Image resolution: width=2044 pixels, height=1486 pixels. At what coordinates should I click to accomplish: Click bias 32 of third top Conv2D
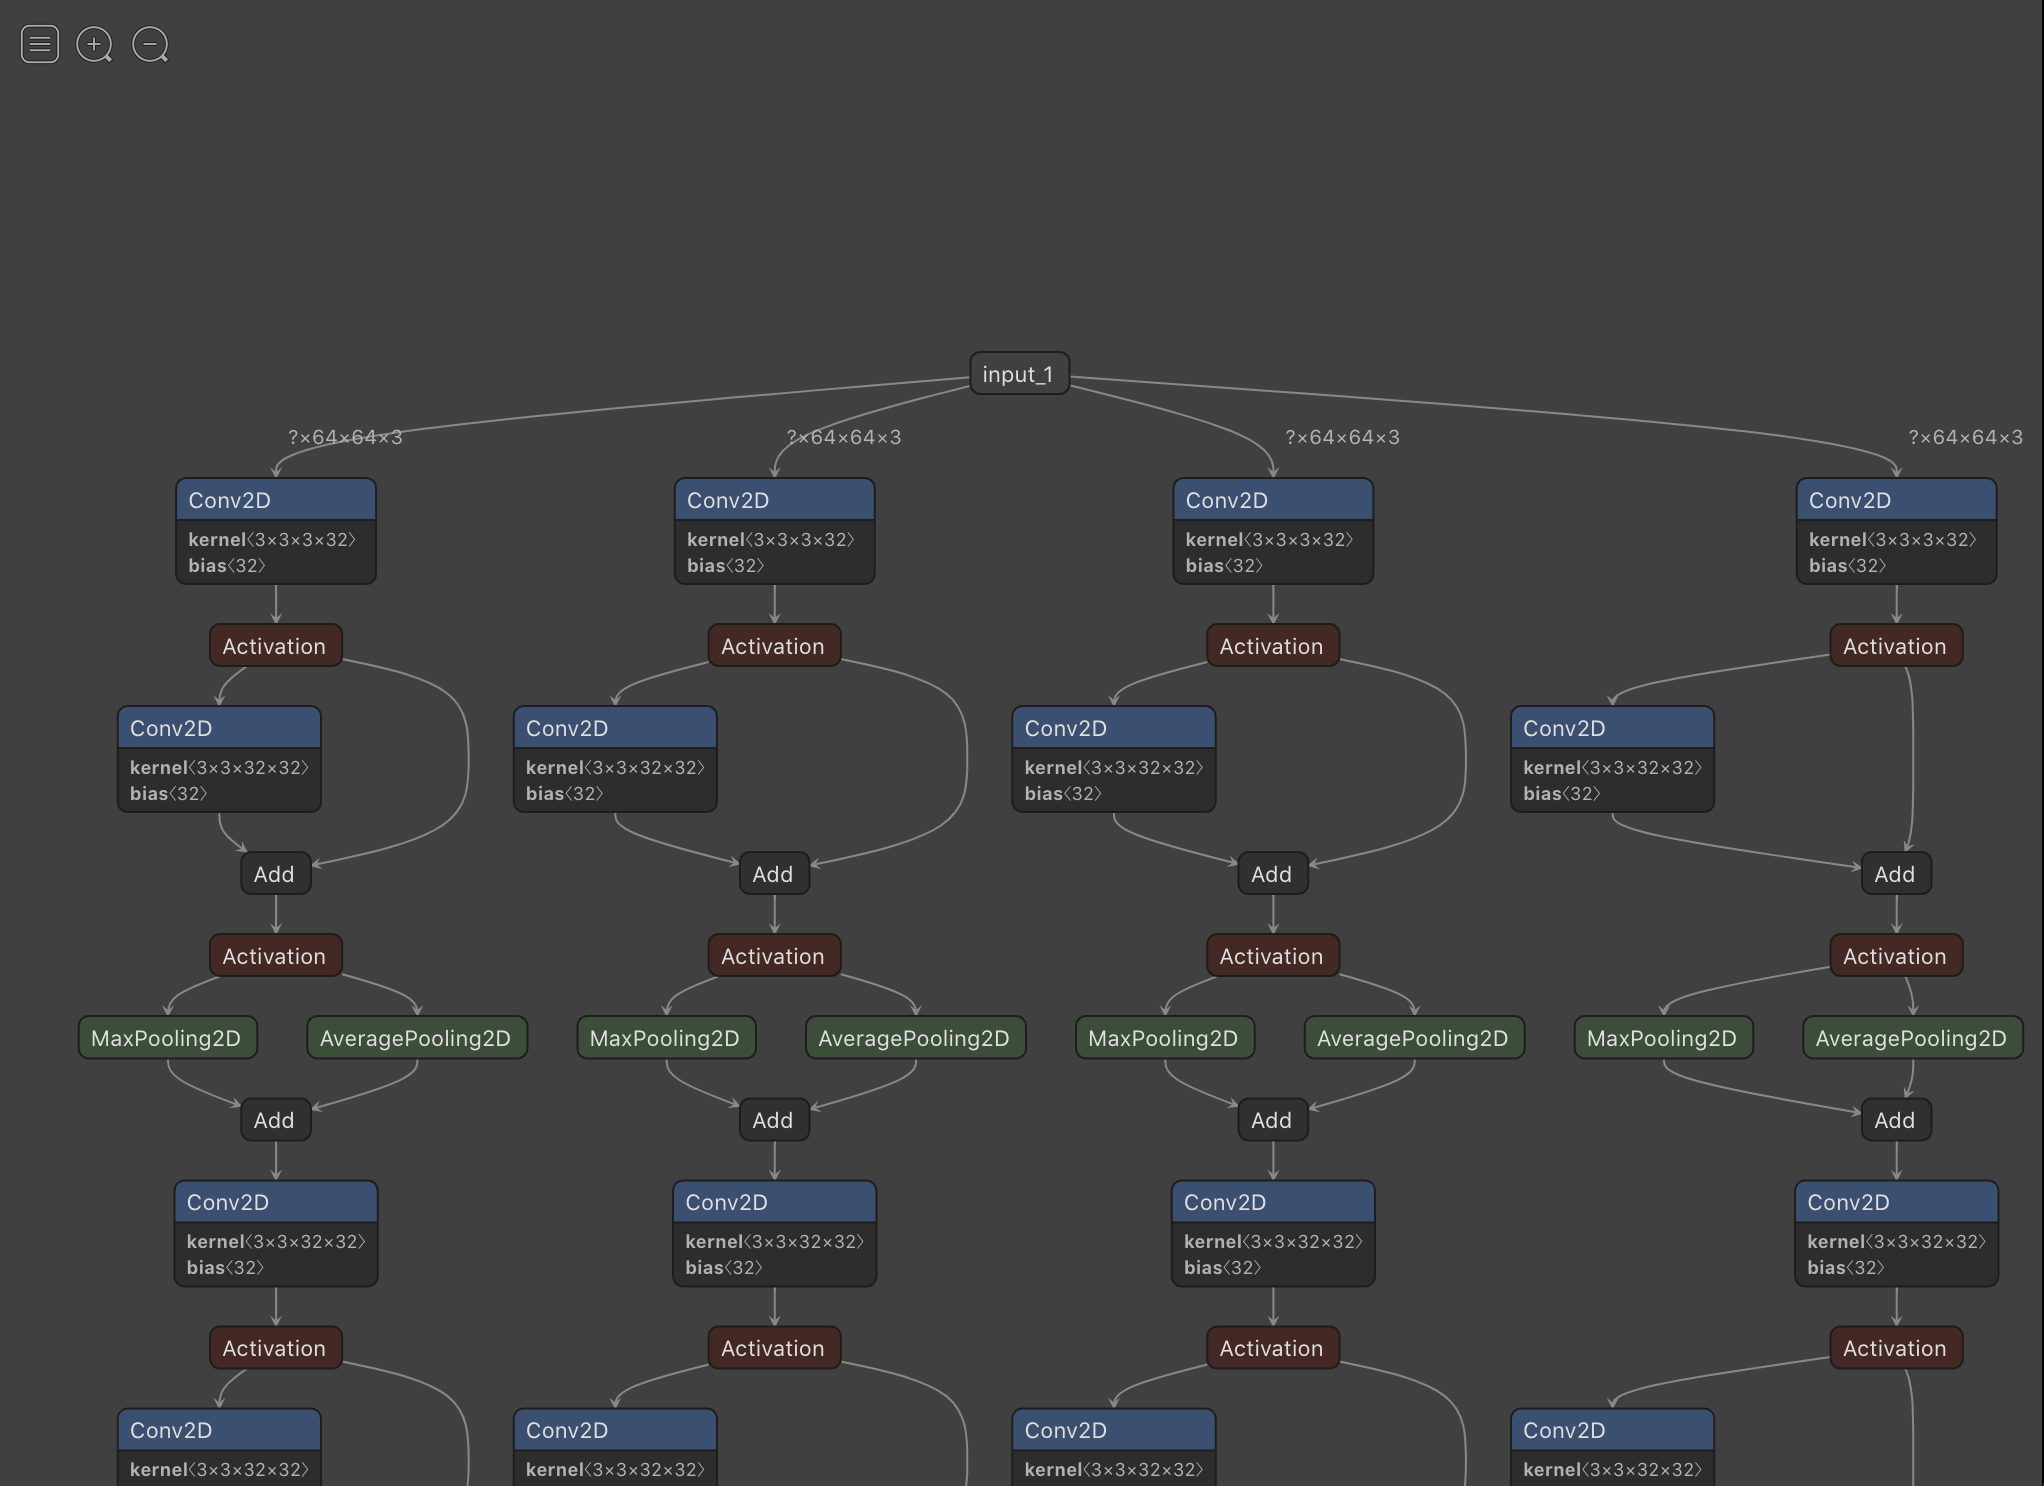tap(1224, 566)
